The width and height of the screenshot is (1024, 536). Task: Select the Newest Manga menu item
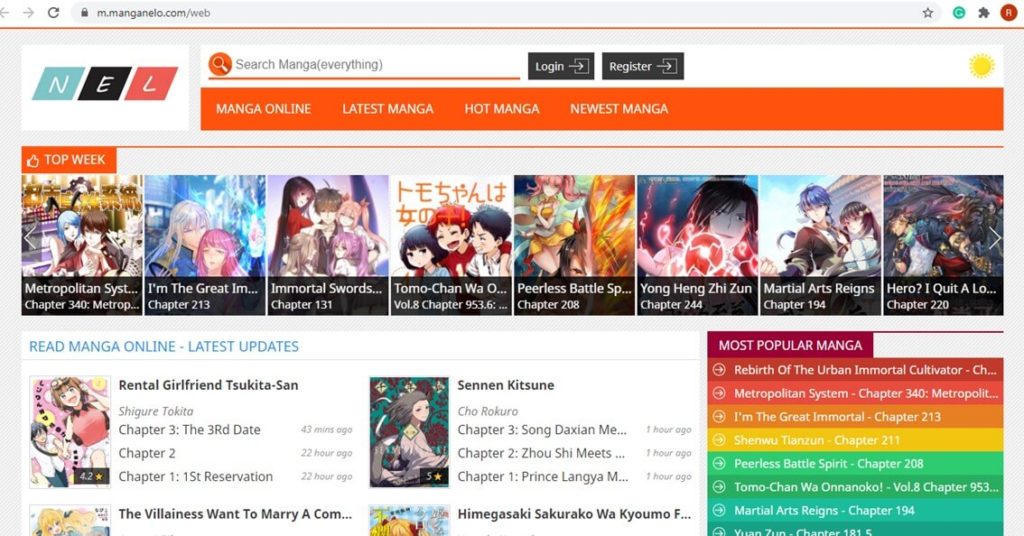tap(619, 108)
